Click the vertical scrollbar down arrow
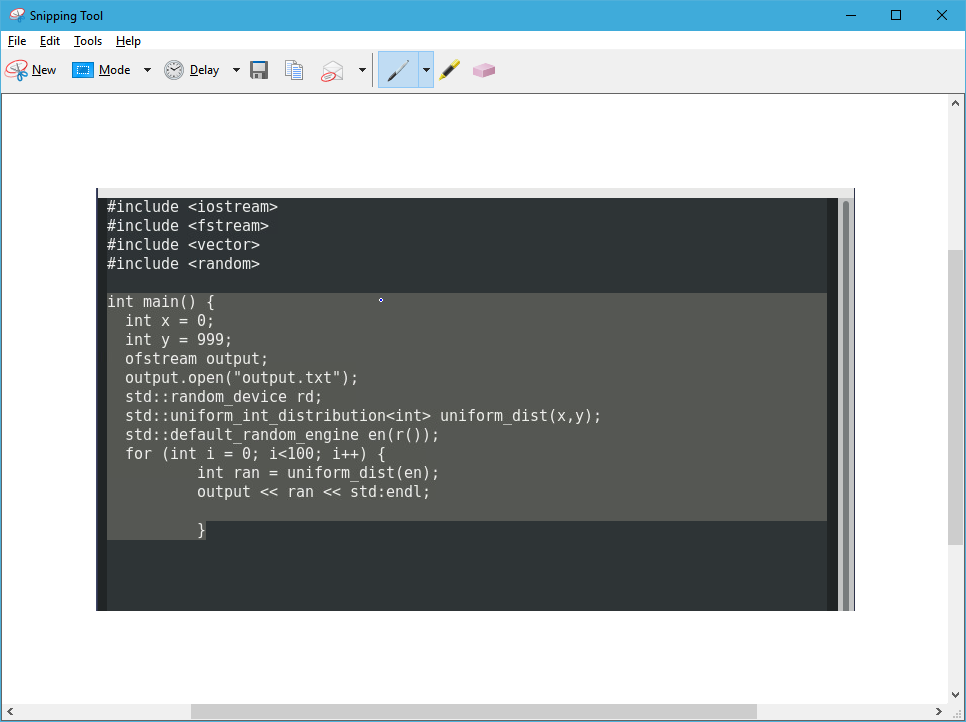The width and height of the screenshot is (966, 722). pos(956,693)
